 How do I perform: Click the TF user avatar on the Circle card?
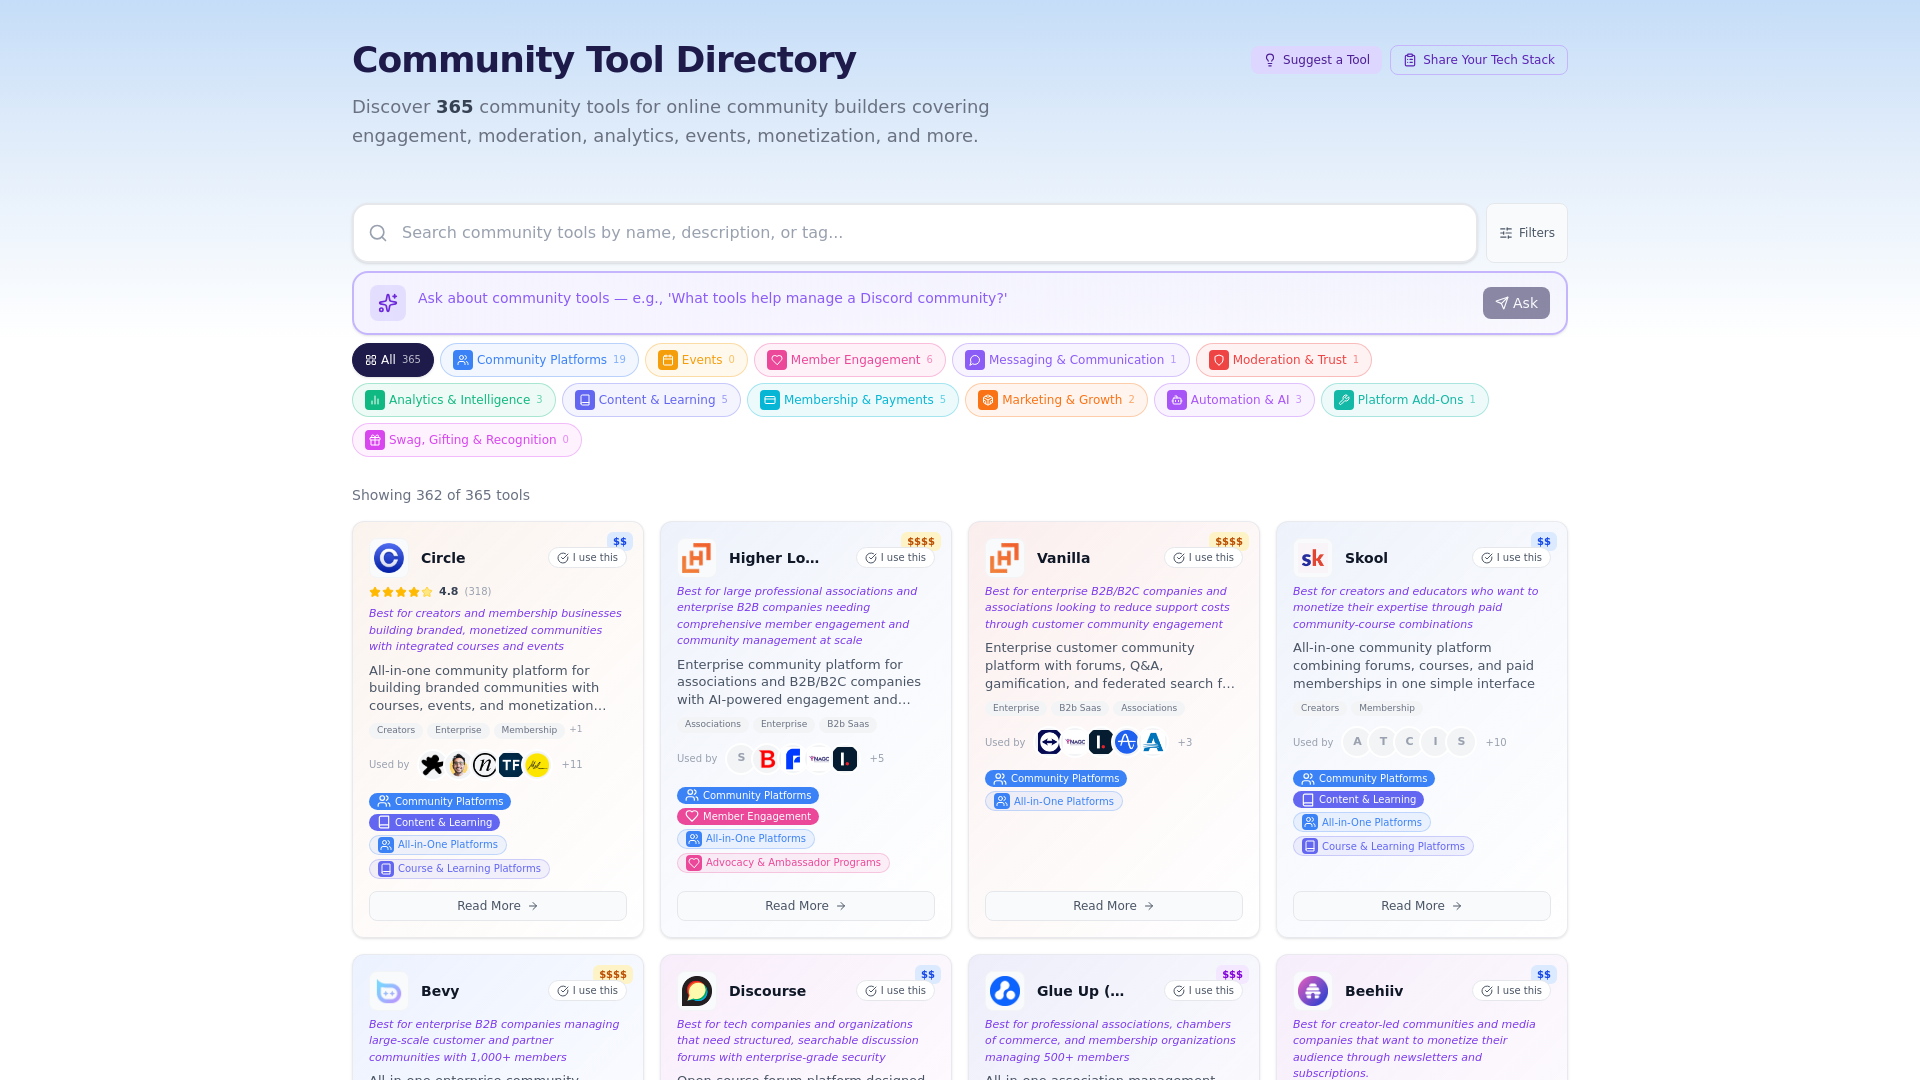pyautogui.click(x=511, y=765)
